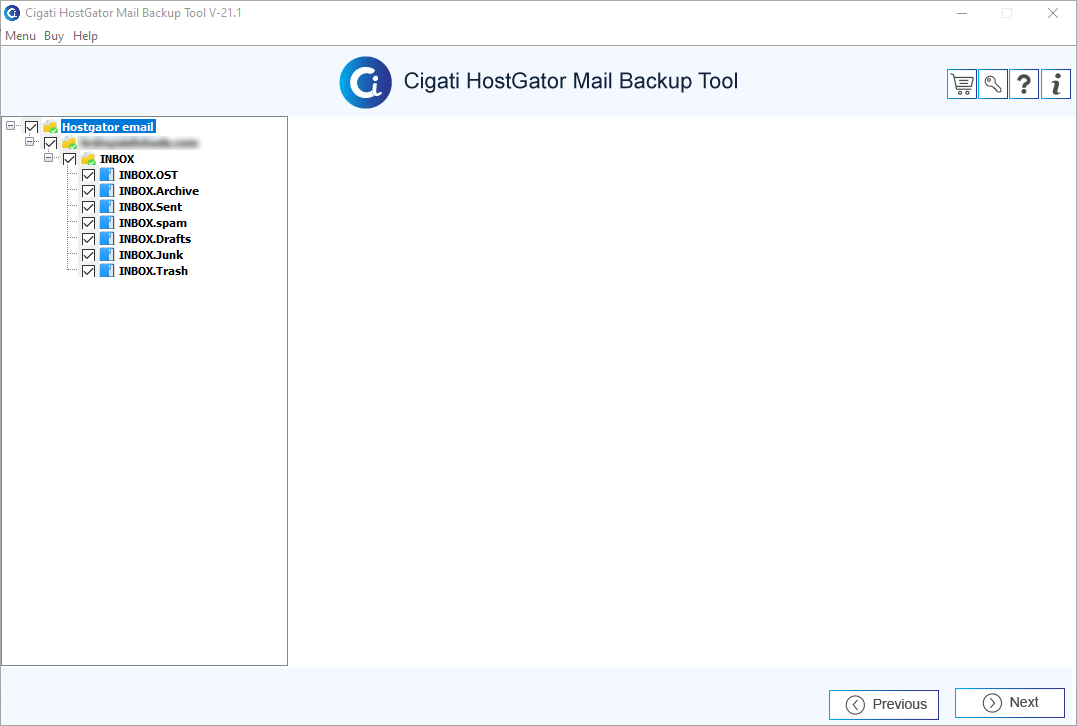Toggle the INBOX.Archive checkbox
Viewport: 1077px width, 726px height.
[x=89, y=191]
